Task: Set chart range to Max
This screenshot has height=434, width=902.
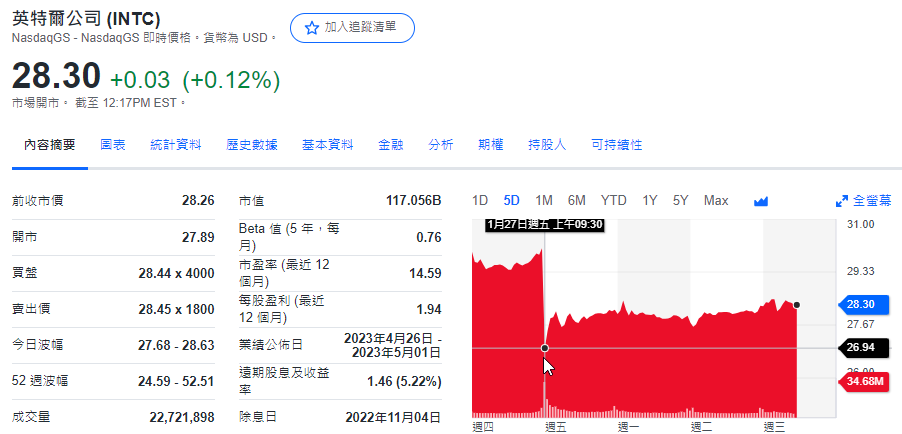Action: (716, 201)
